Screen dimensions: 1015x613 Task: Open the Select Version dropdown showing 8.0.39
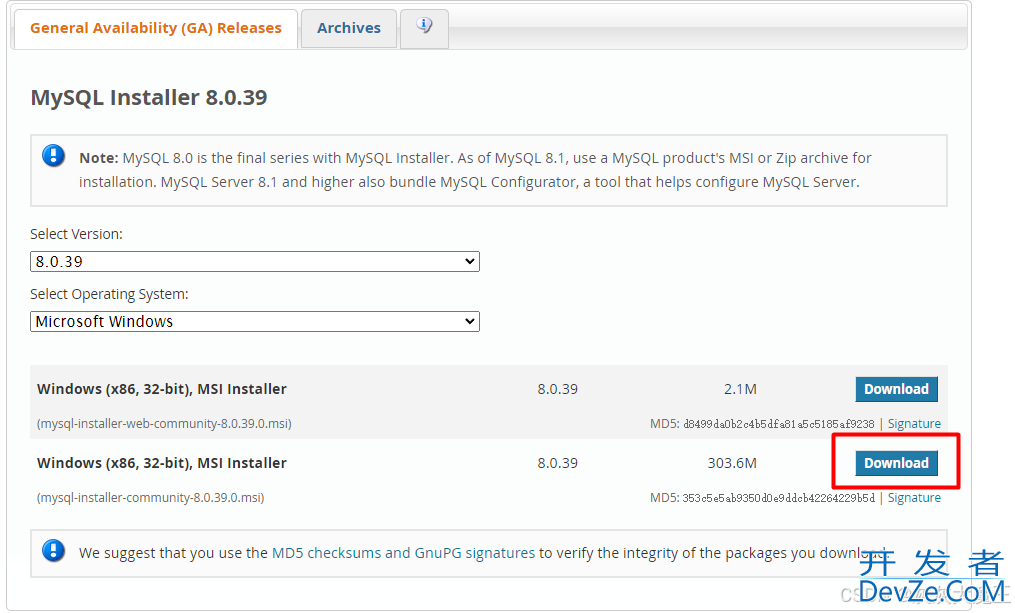point(254,262)
